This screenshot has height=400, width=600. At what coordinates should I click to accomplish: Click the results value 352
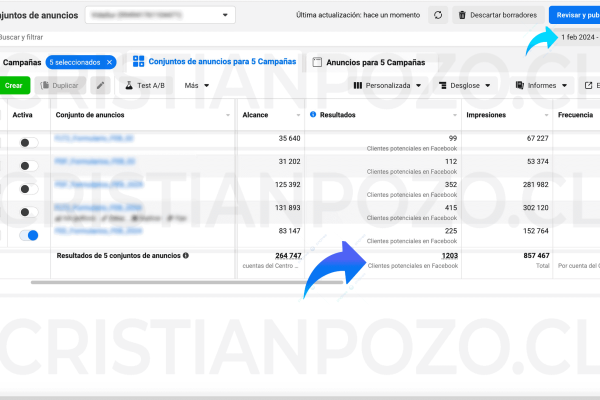tap(451, 184)
